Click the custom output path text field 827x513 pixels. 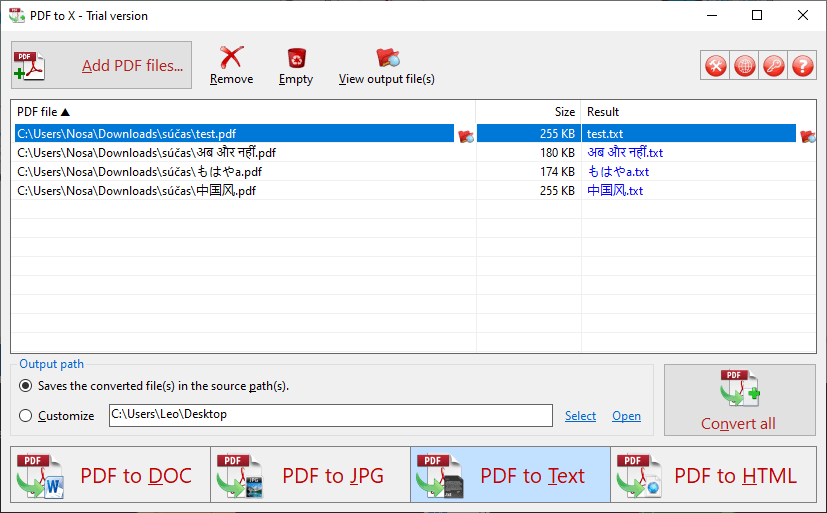click(x=331, y=415)
